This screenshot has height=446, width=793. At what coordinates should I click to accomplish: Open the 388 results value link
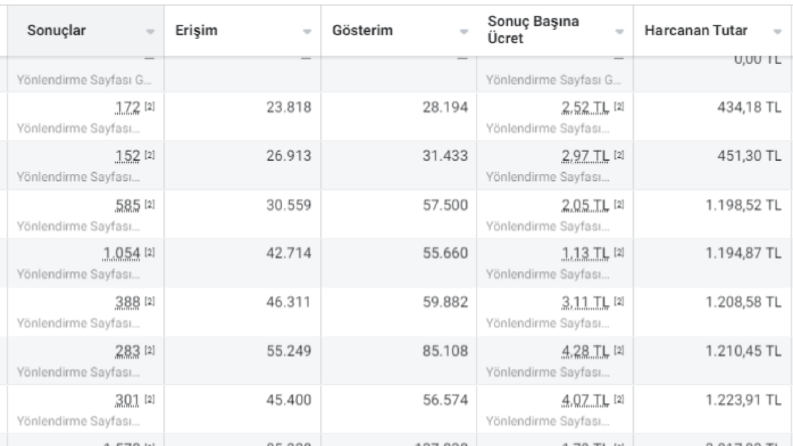pyautogui.click(x=127, y=302)
